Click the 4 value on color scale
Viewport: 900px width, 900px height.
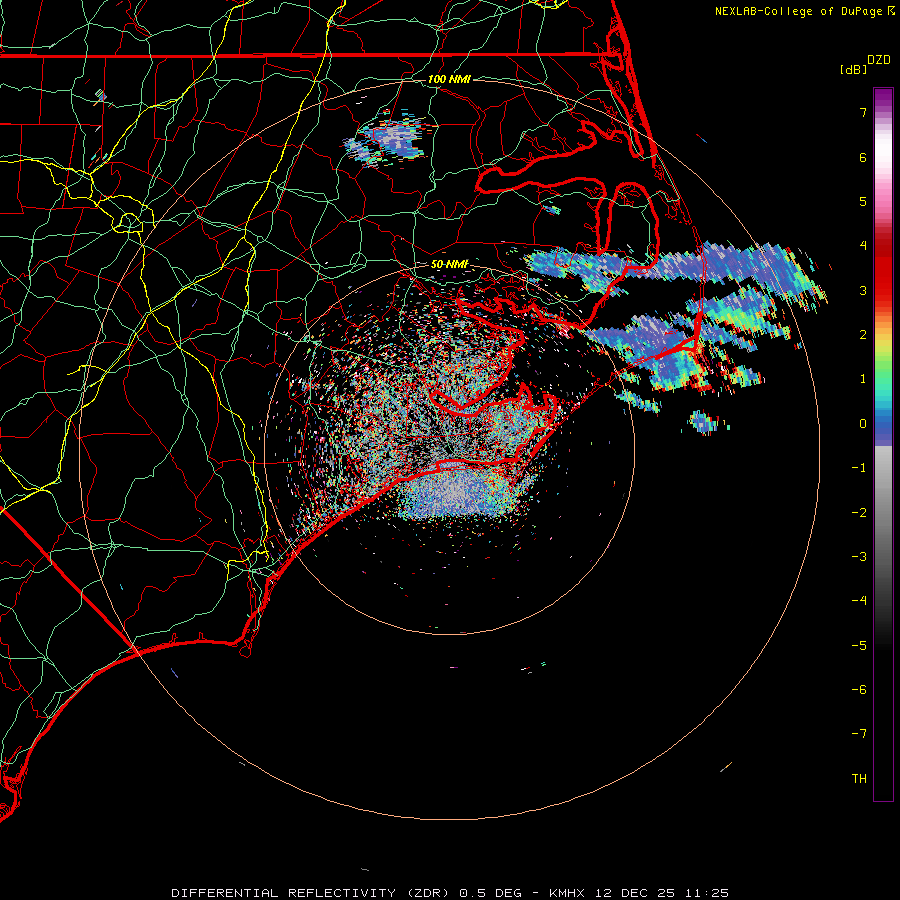click(x=863, y=246)
